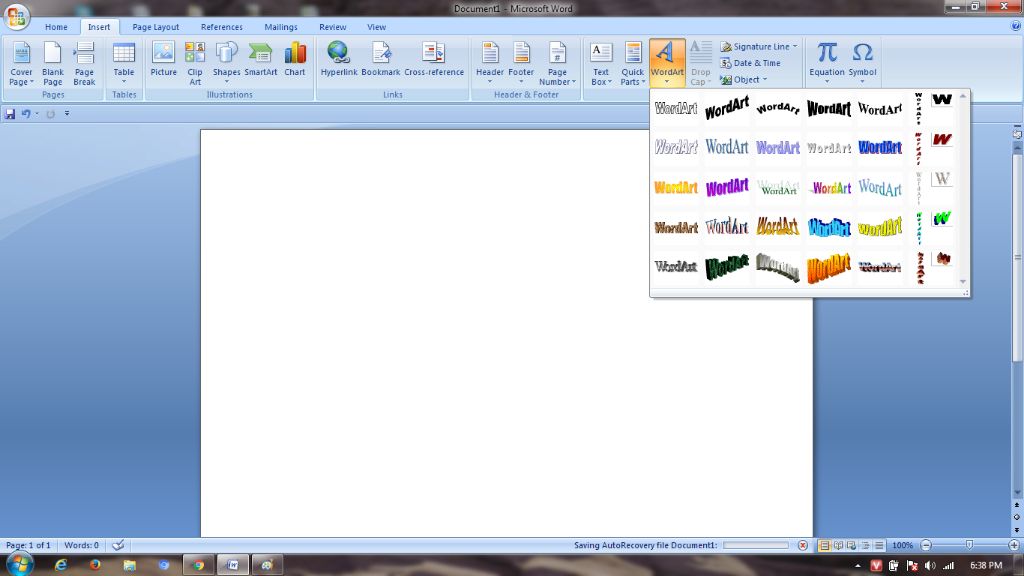
Task: Select the plain outline WordArt style
Action: pos(676,108)
